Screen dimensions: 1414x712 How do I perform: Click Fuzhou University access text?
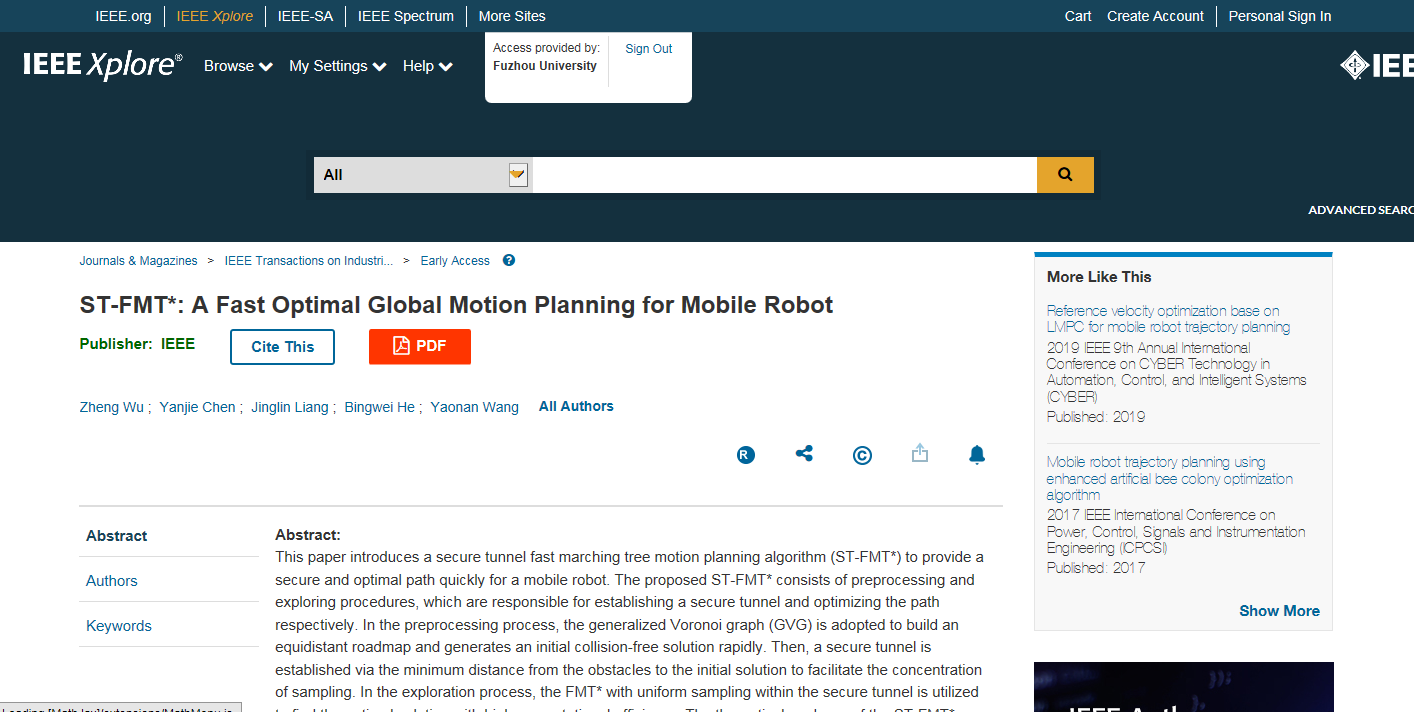pyautogui.click(x=545, y=66)
